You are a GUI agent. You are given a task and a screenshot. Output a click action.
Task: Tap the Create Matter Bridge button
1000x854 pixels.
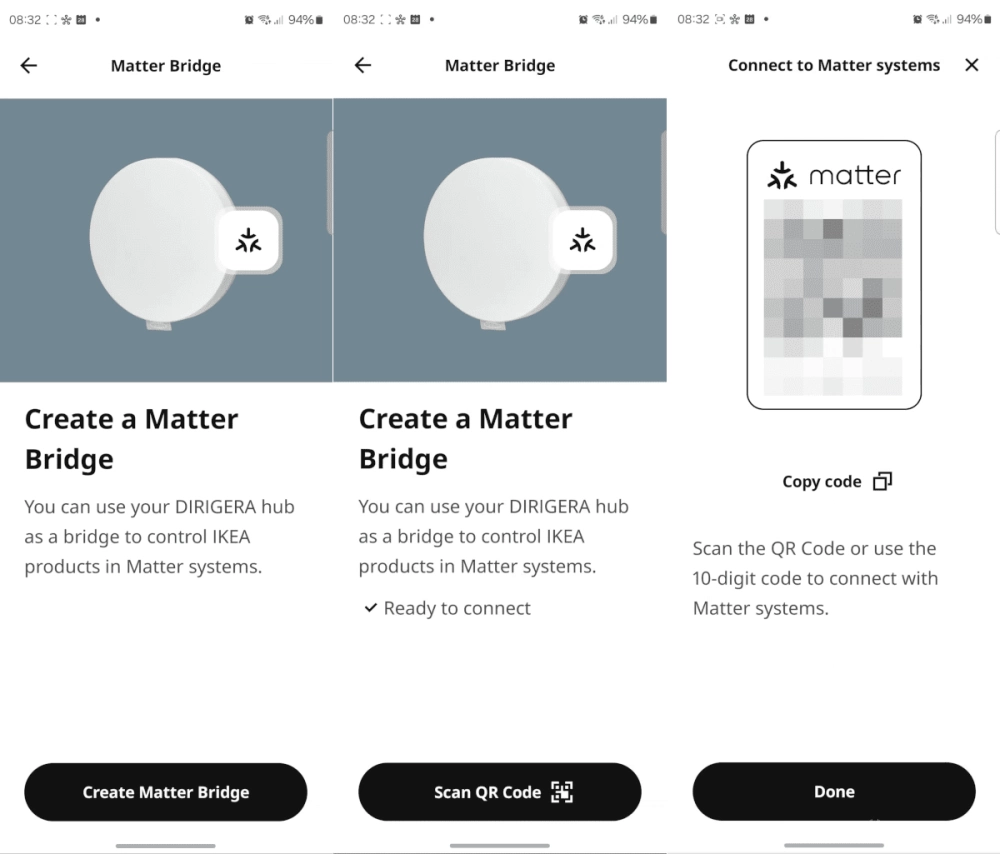click(x=166, y=792)
